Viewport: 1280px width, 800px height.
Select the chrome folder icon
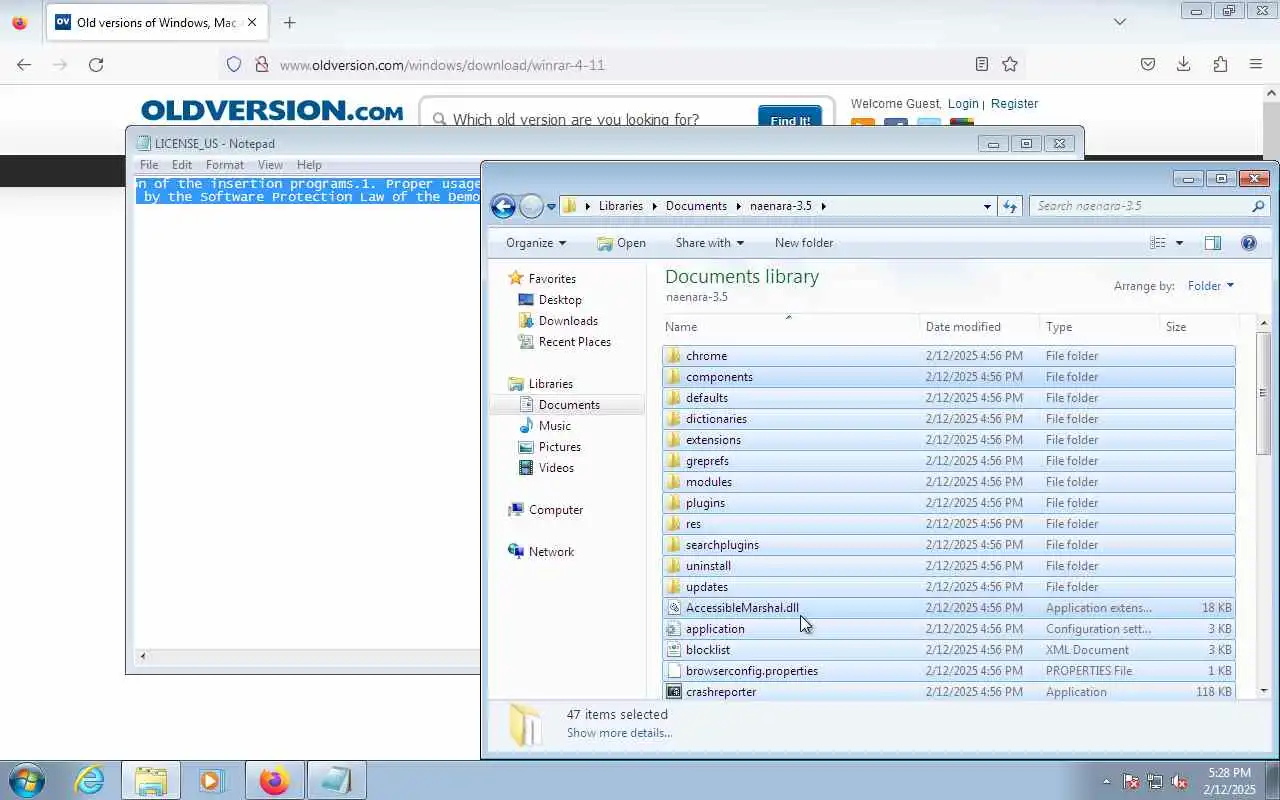pos(674,356)
